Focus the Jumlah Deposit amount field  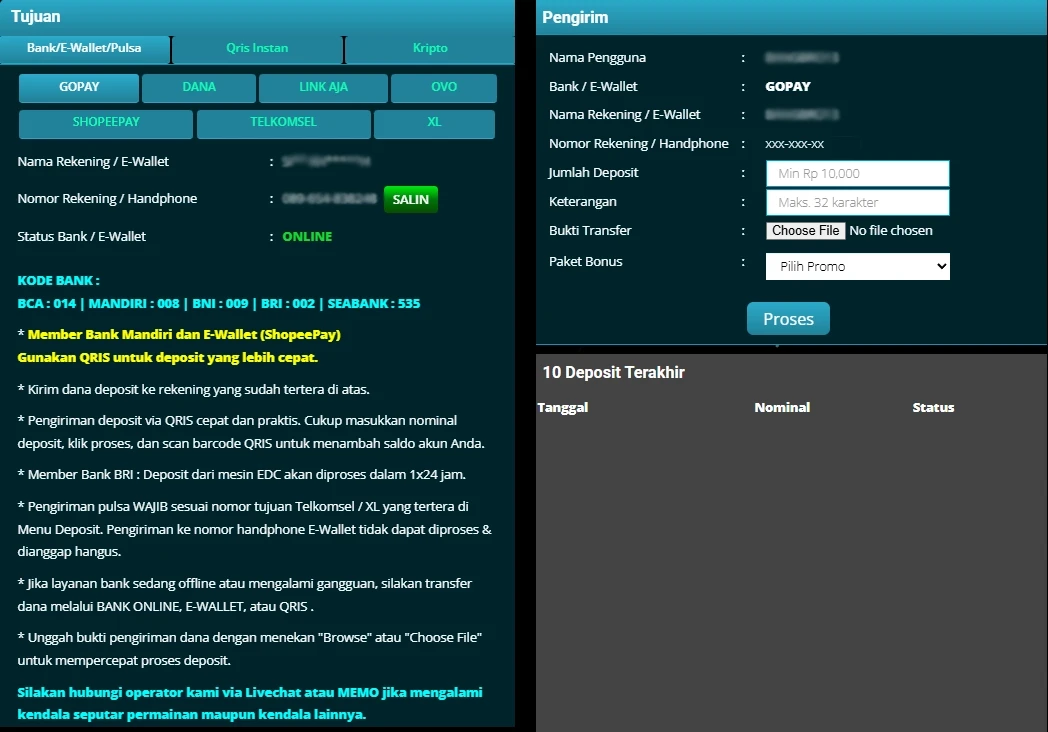[x=858, y=174]
